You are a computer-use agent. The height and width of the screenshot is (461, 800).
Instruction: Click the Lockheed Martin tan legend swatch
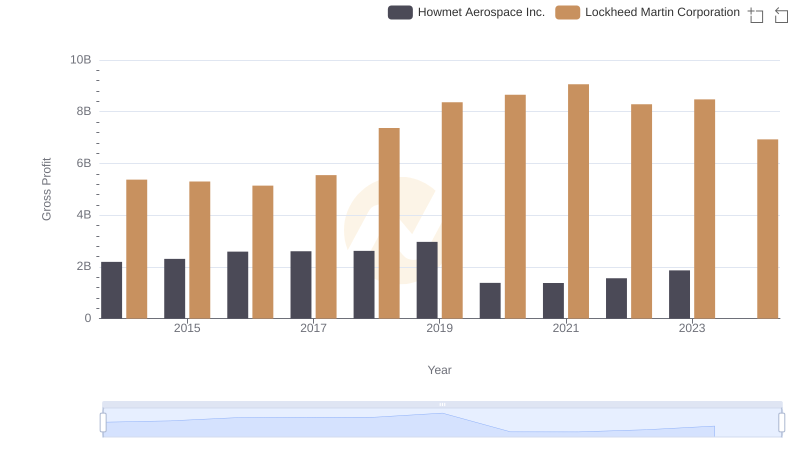[x=567, y=12]
